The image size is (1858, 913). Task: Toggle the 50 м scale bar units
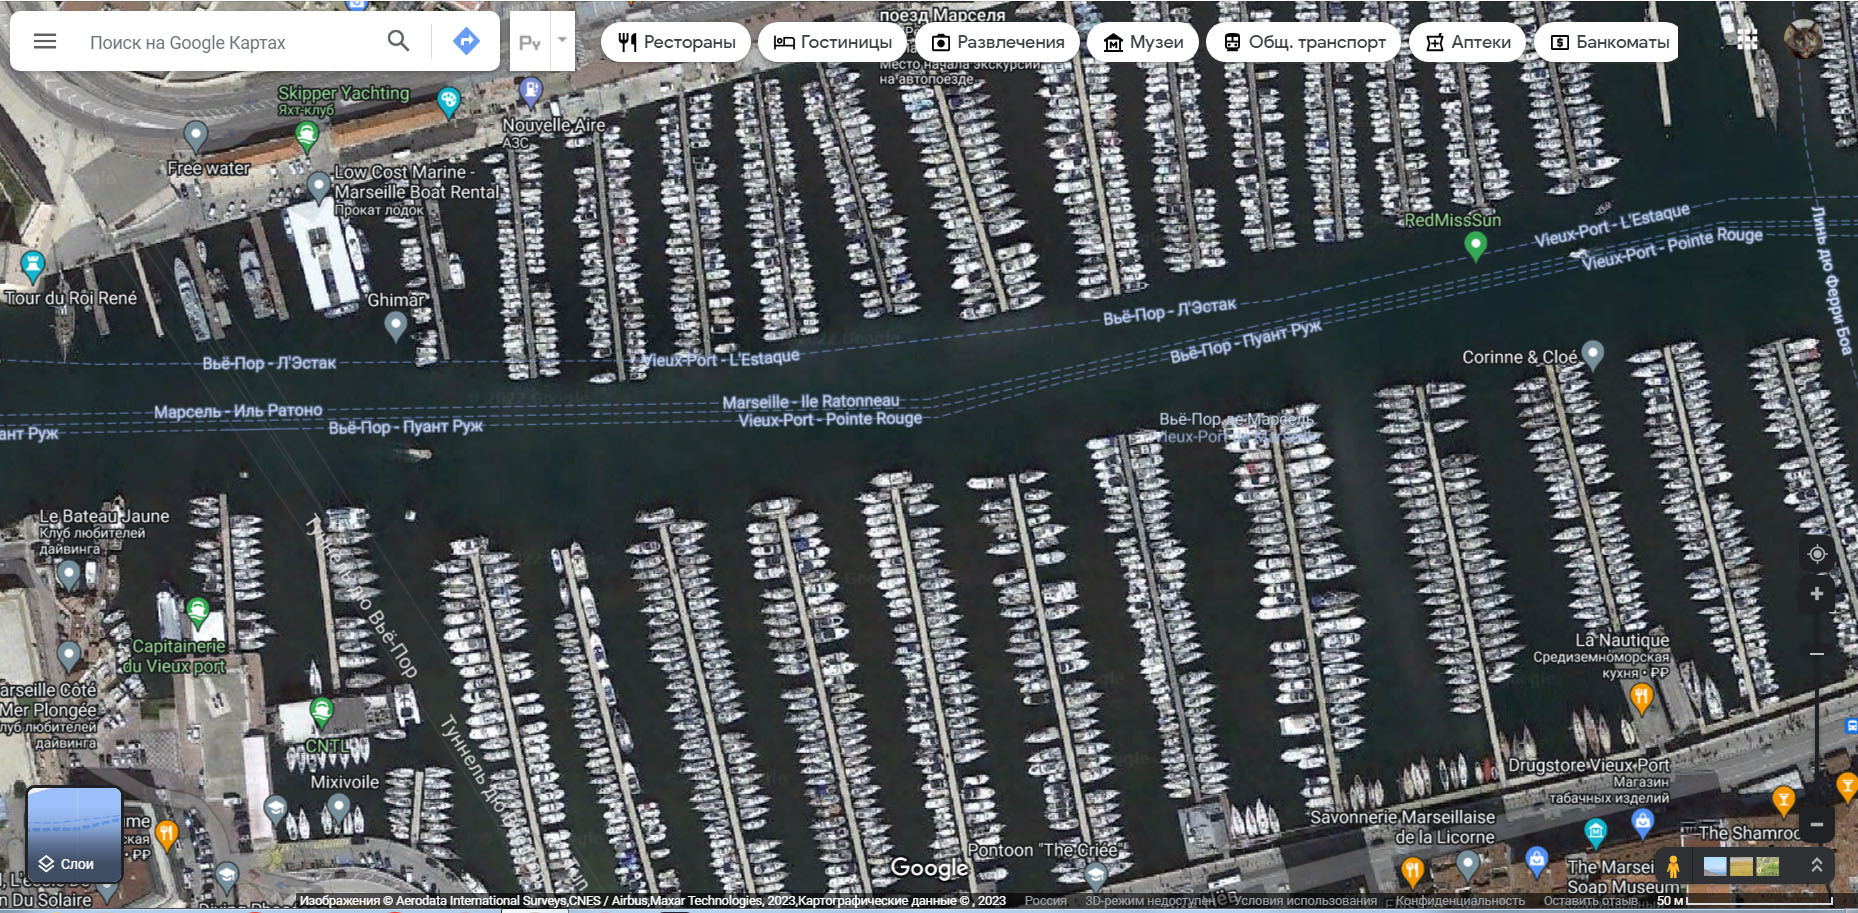pyautogui.click(x=1744, y=901)
